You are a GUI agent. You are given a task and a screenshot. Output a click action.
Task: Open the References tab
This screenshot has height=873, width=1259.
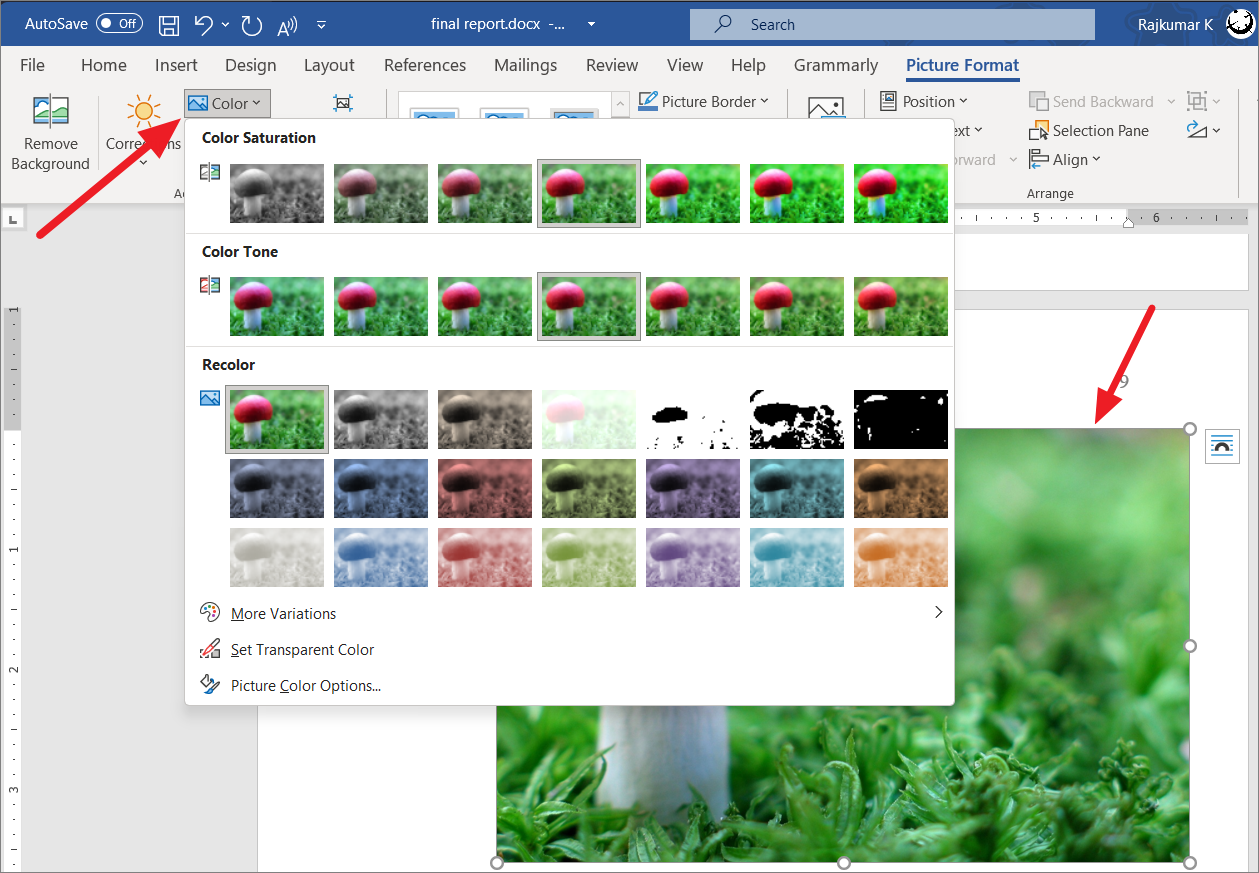(x=425, y=65)
